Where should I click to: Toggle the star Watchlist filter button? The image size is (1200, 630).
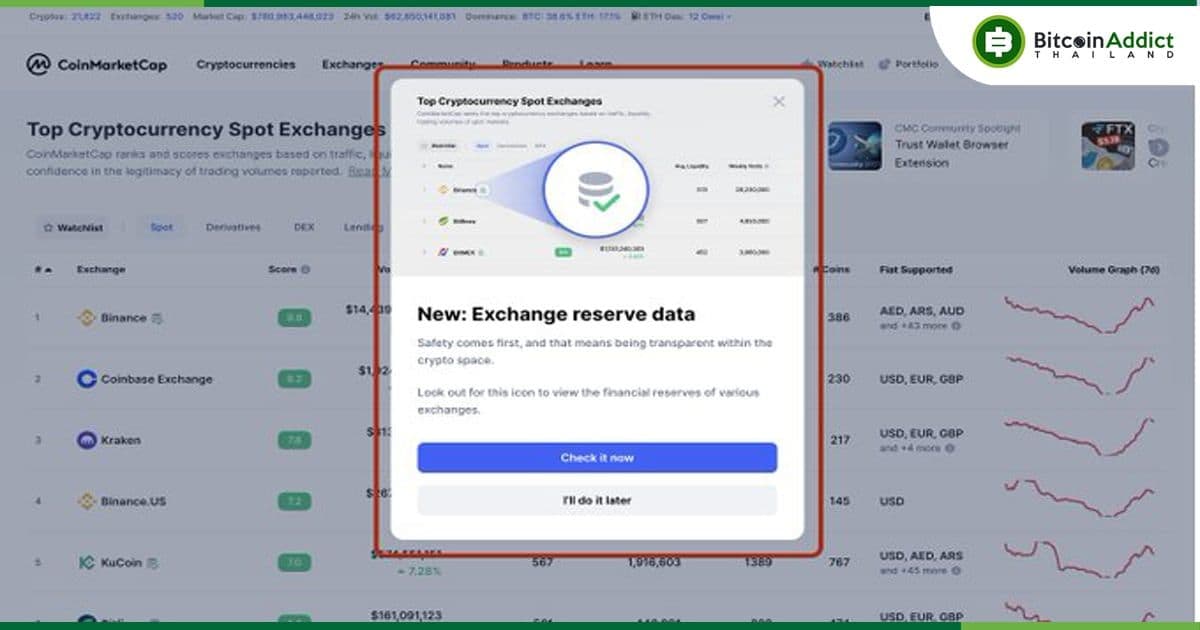point(73,228)
